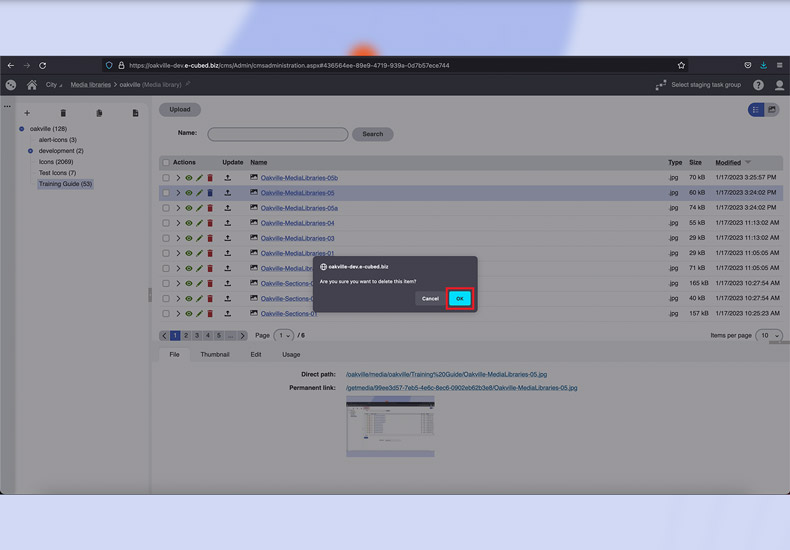Click the plus icon to add a folder

click(27, 113)
